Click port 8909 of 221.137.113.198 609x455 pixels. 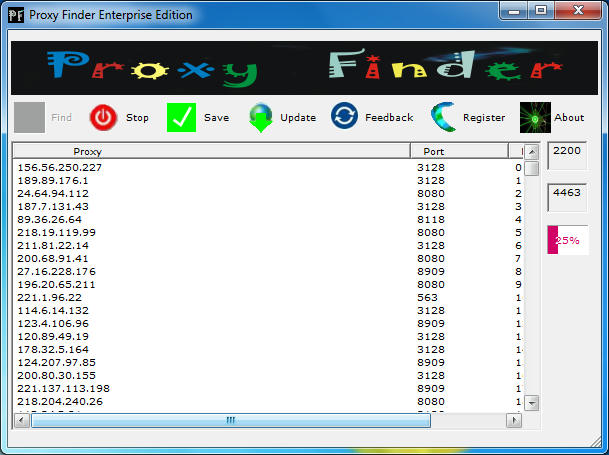431,389
